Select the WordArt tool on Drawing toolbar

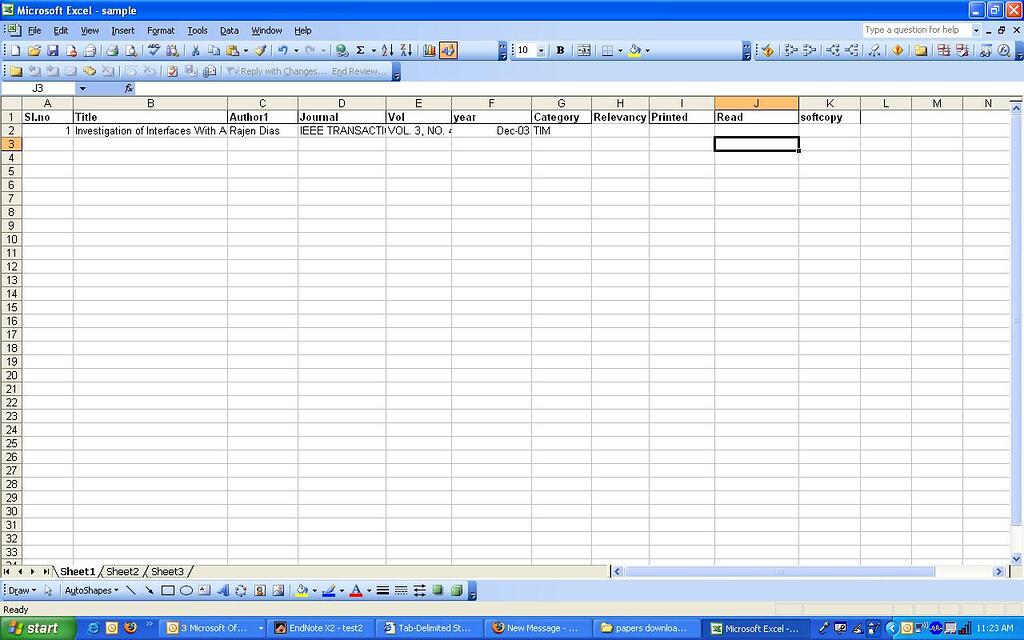click(x=225, y=590)
